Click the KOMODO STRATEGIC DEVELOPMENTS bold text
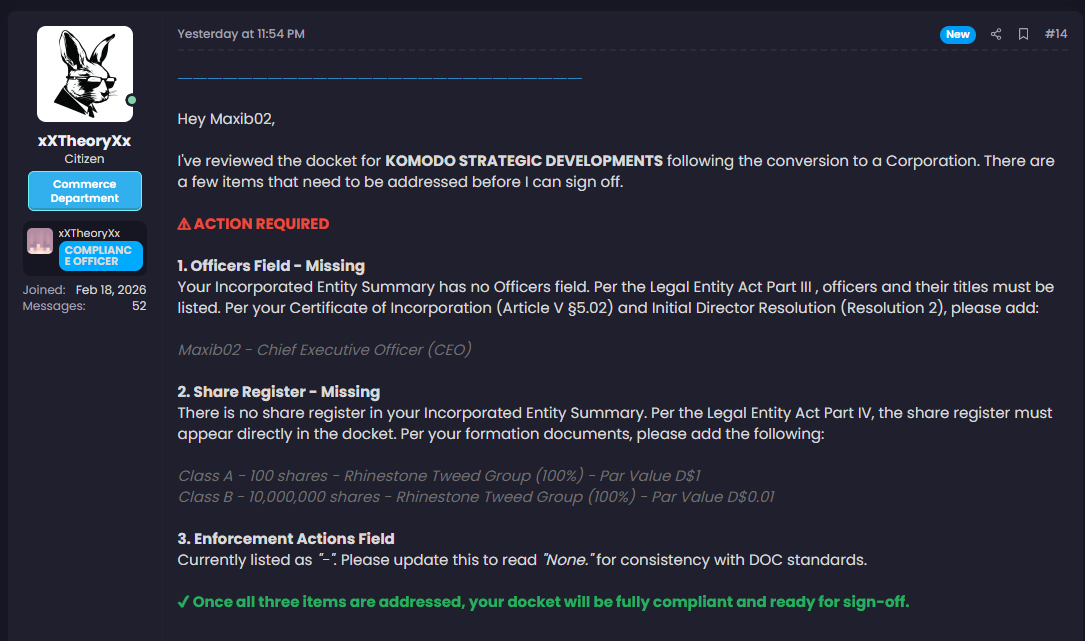 click(x=524, y=161)
